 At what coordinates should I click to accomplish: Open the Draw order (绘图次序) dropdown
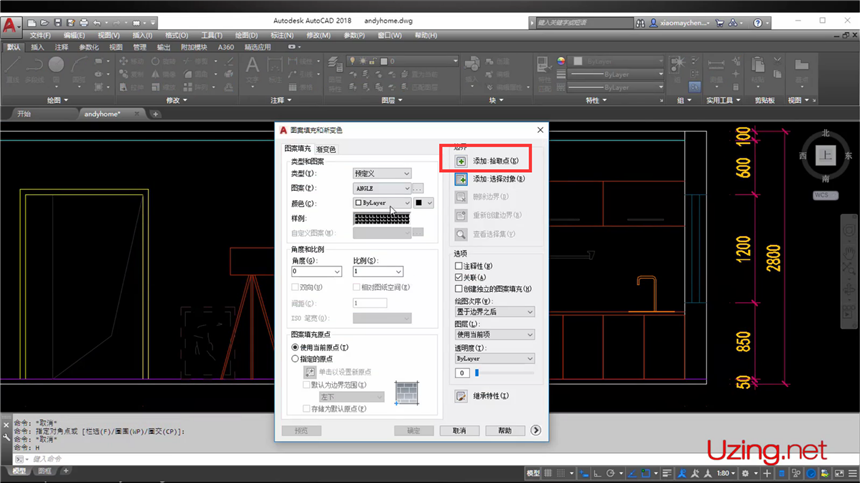[x=494, y=312]
